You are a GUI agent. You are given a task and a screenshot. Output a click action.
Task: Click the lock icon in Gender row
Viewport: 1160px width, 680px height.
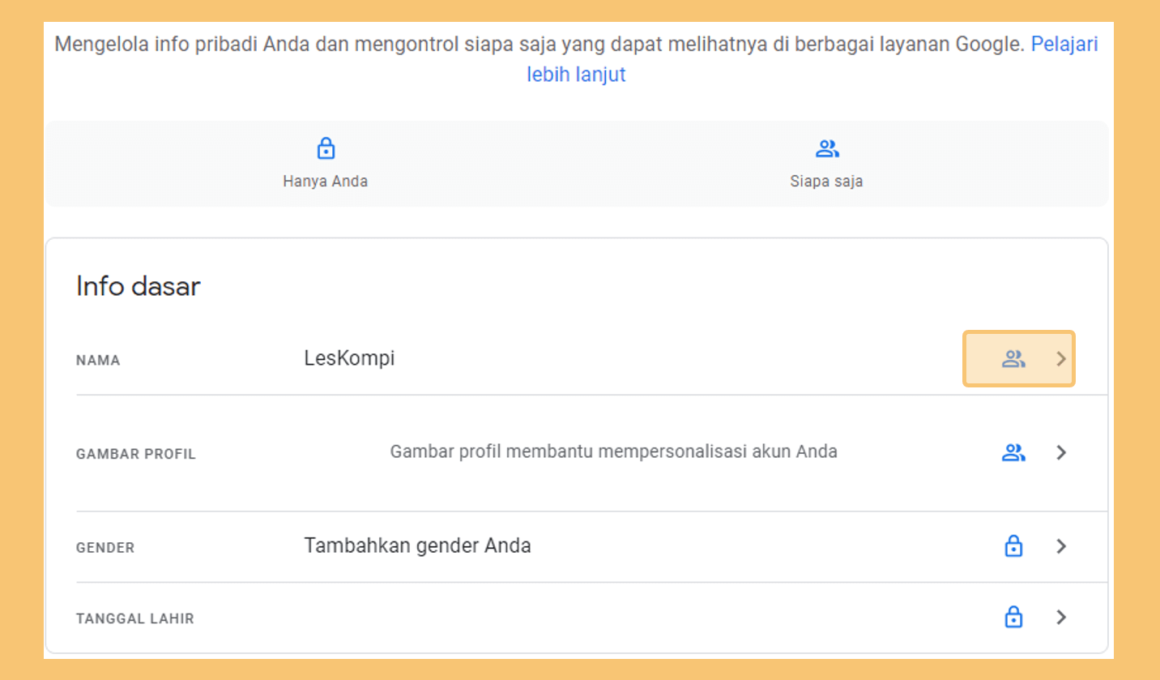pyautogui.click(x=1014, y=546)
